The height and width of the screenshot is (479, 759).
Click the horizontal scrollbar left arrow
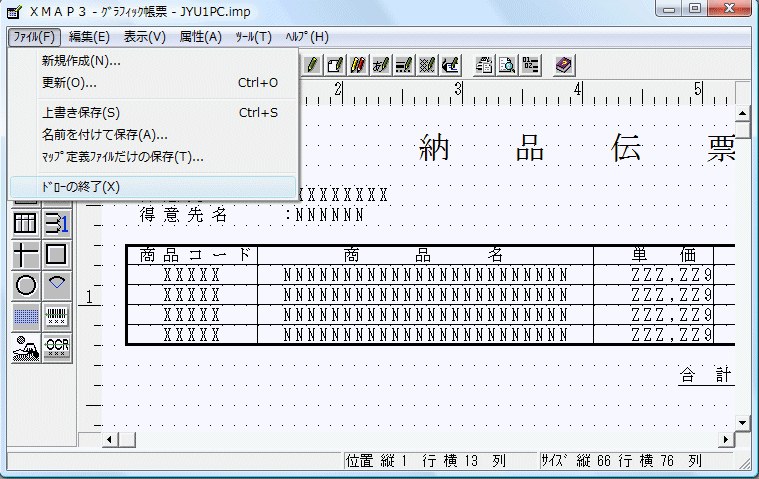[110, 439]
